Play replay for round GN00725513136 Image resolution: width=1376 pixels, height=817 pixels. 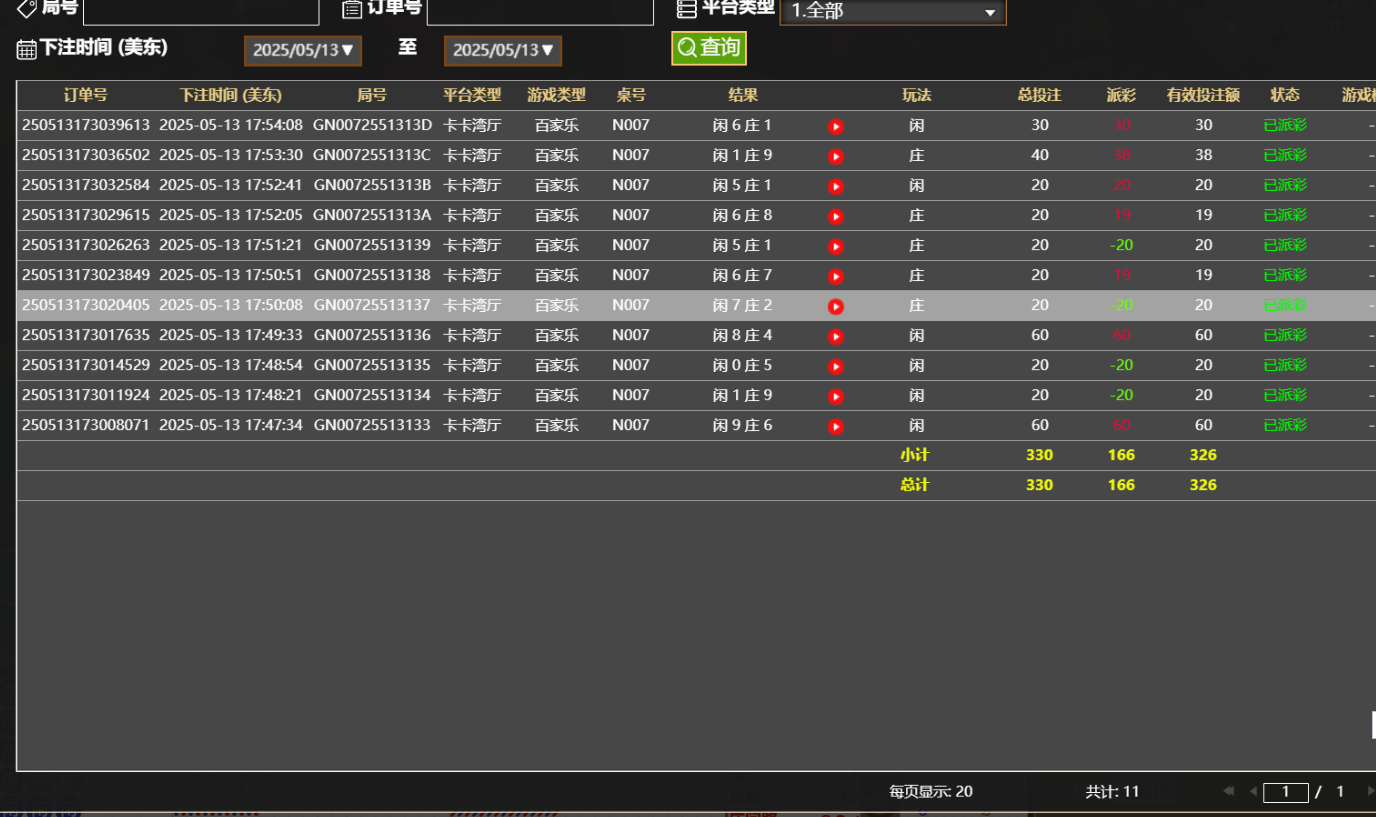(x=836, y=336)
